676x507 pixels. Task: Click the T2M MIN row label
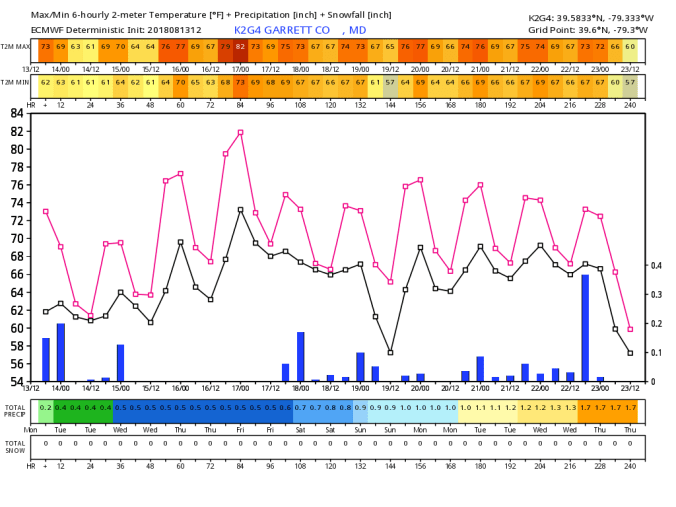click(14, 82)
